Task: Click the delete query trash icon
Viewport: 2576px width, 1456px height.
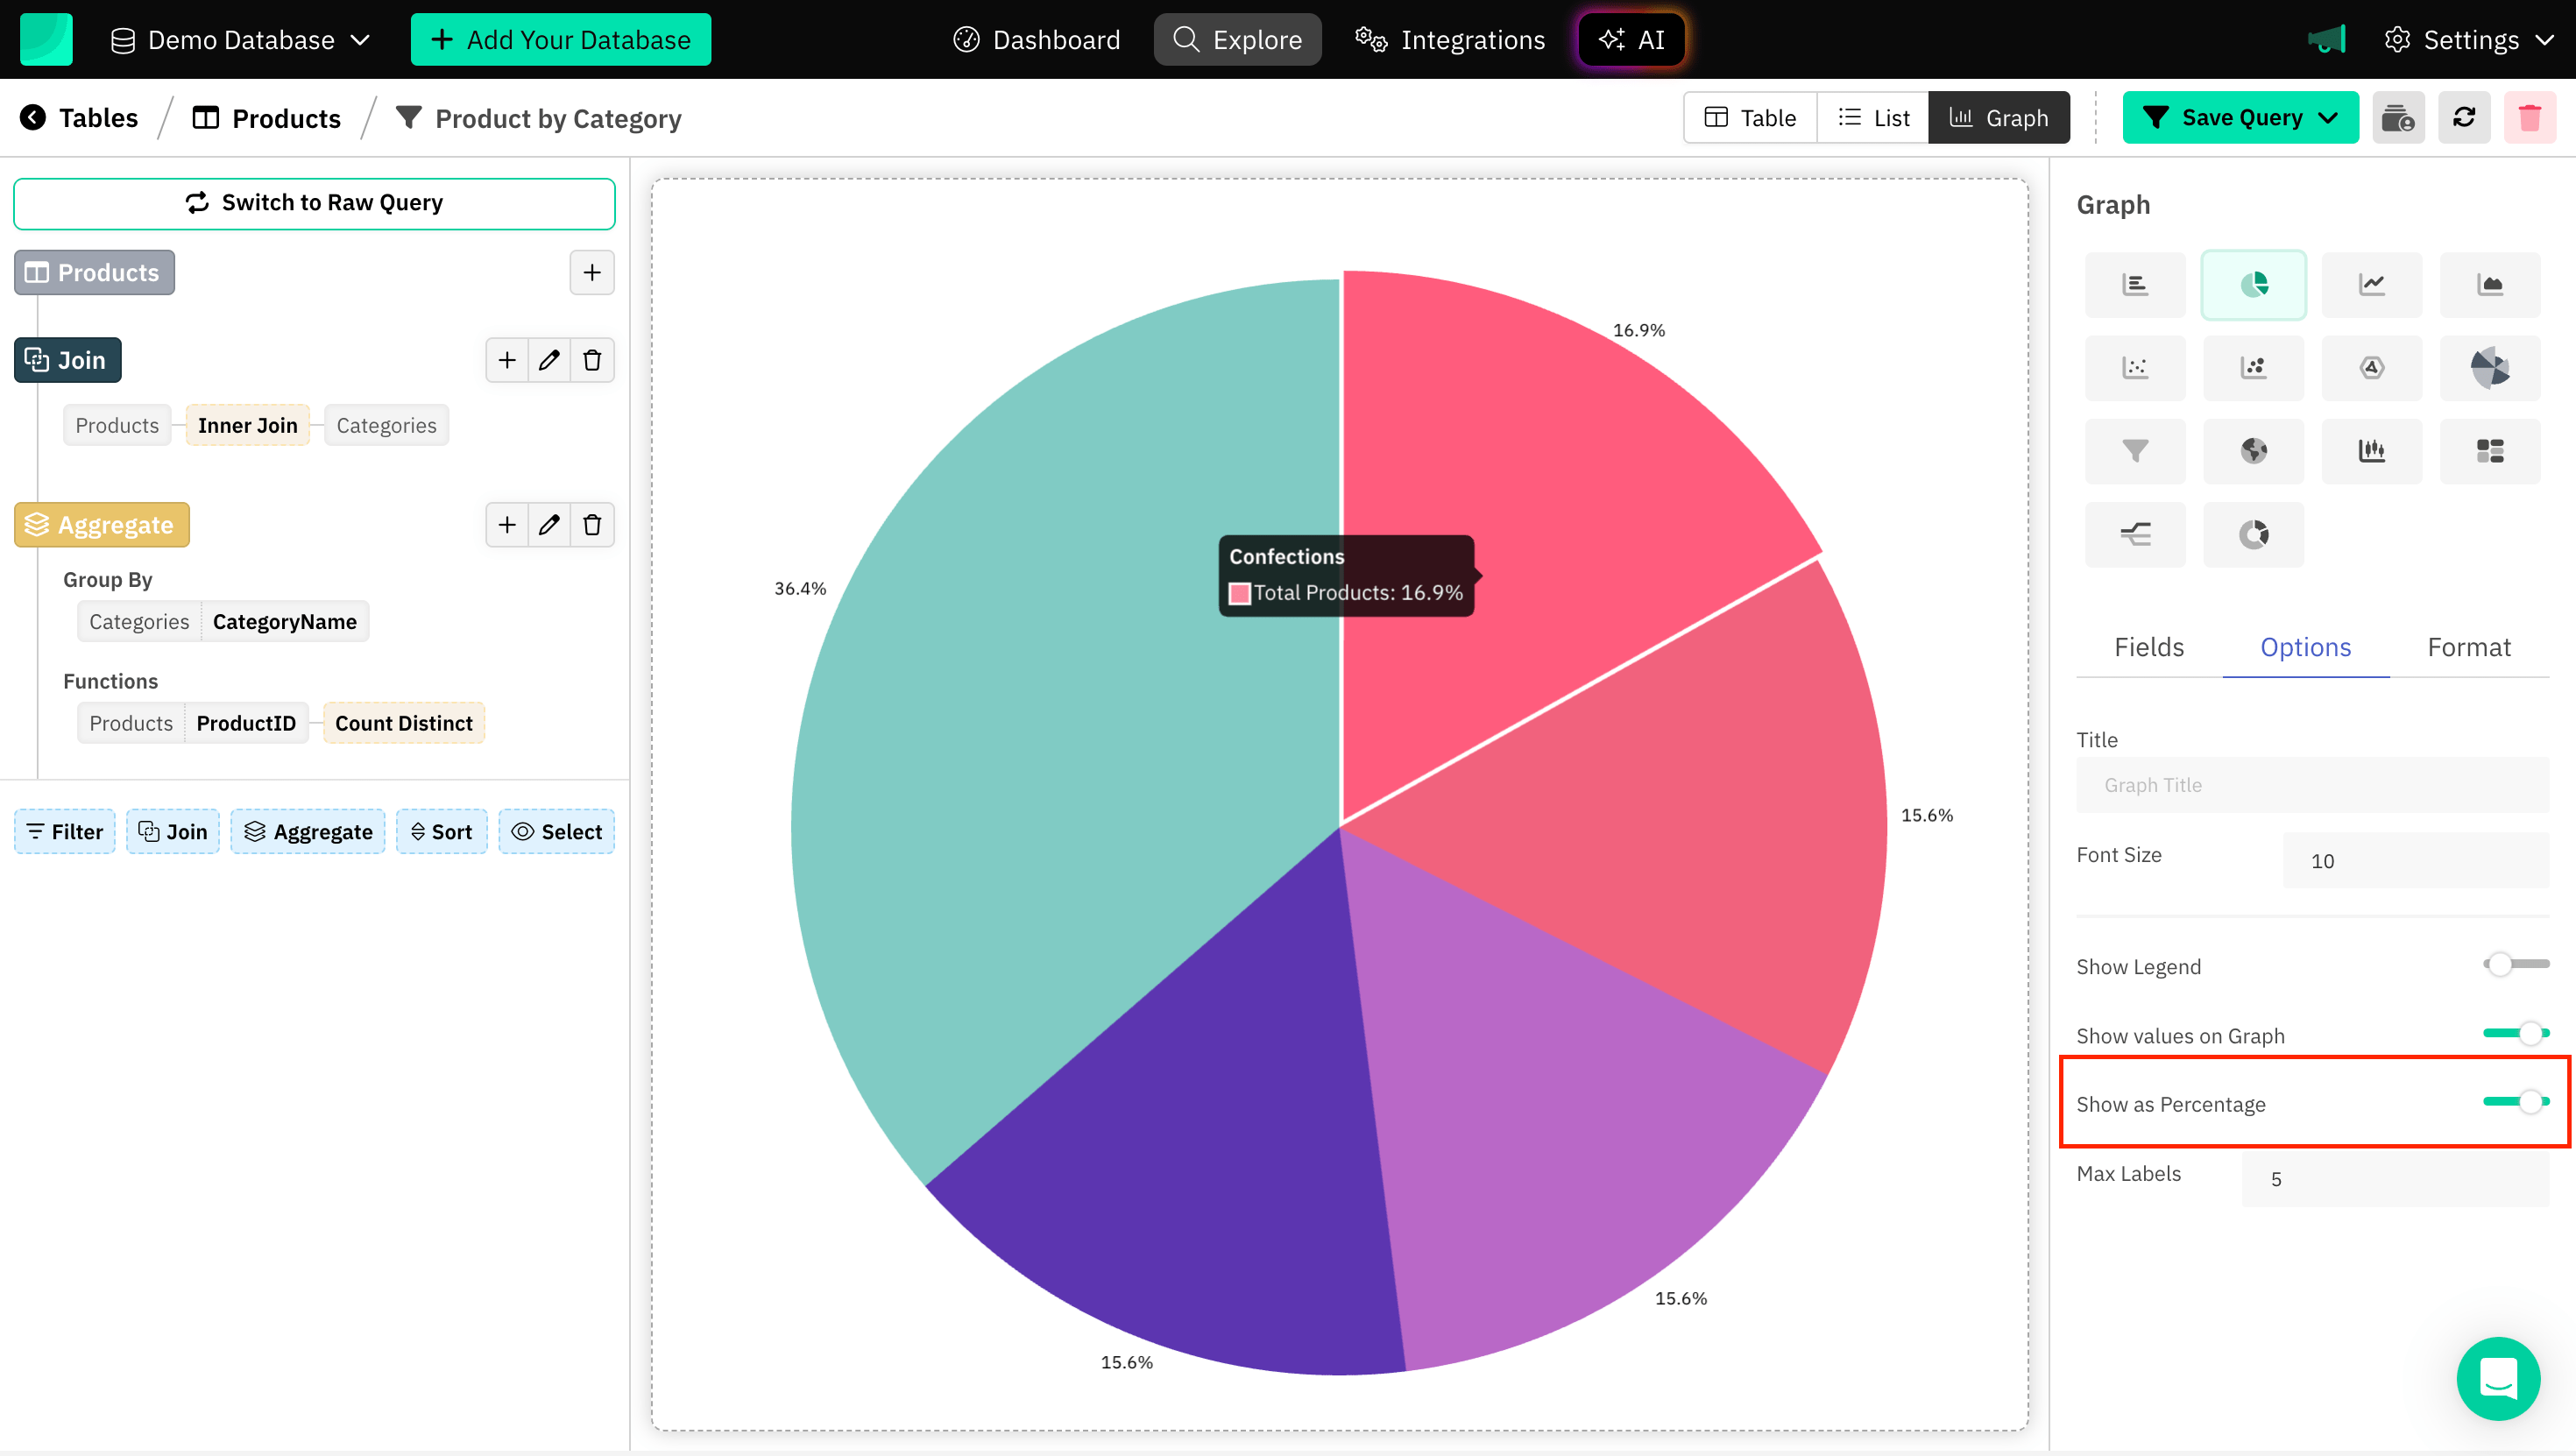Action: (x=2531, y=117)
